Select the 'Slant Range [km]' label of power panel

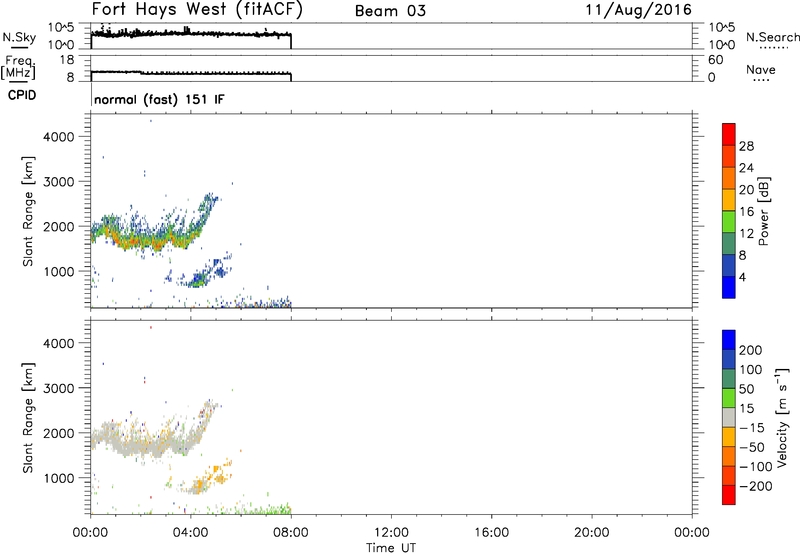[28, 211]
